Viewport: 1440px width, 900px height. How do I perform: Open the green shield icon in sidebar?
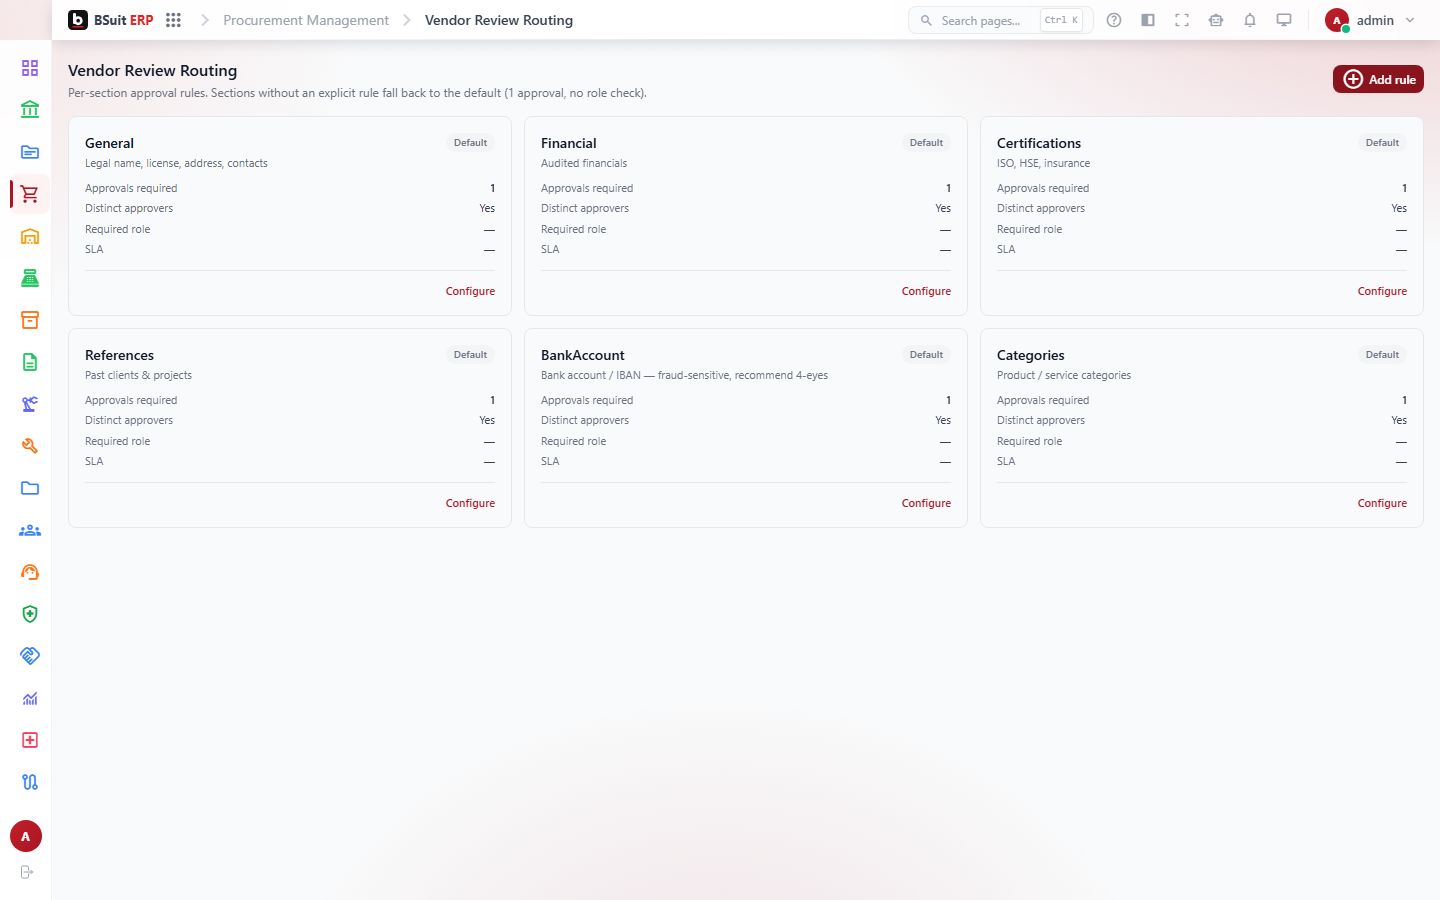click(30, 614)
